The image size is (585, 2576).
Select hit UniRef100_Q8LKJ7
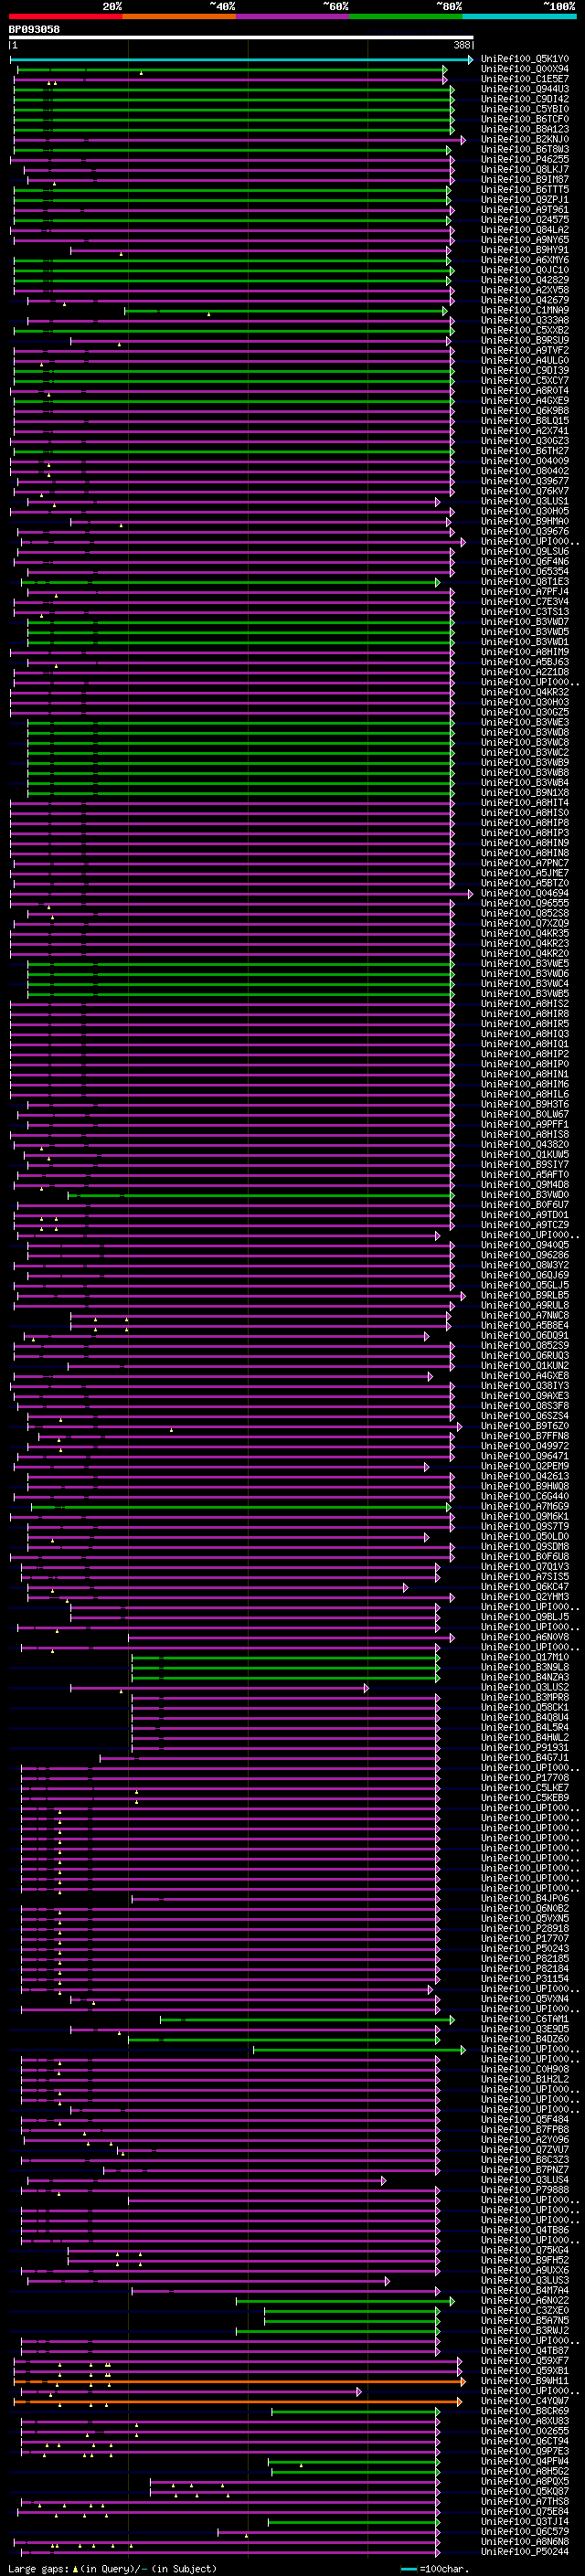(525, 169)
